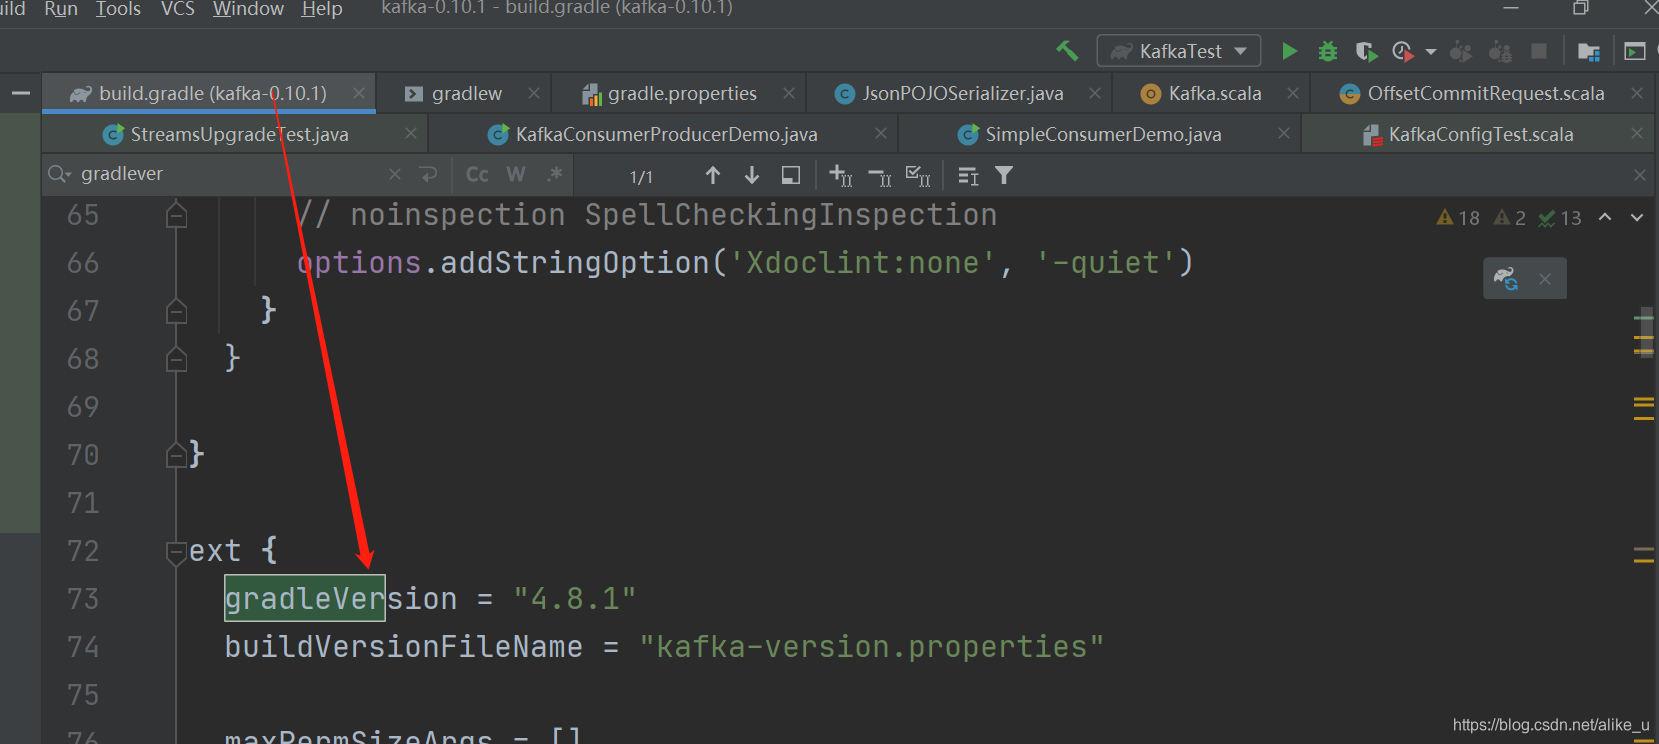The image size is (1659, 744).
Task: Click fold end marker at line 70
Action: pos(176,455)
